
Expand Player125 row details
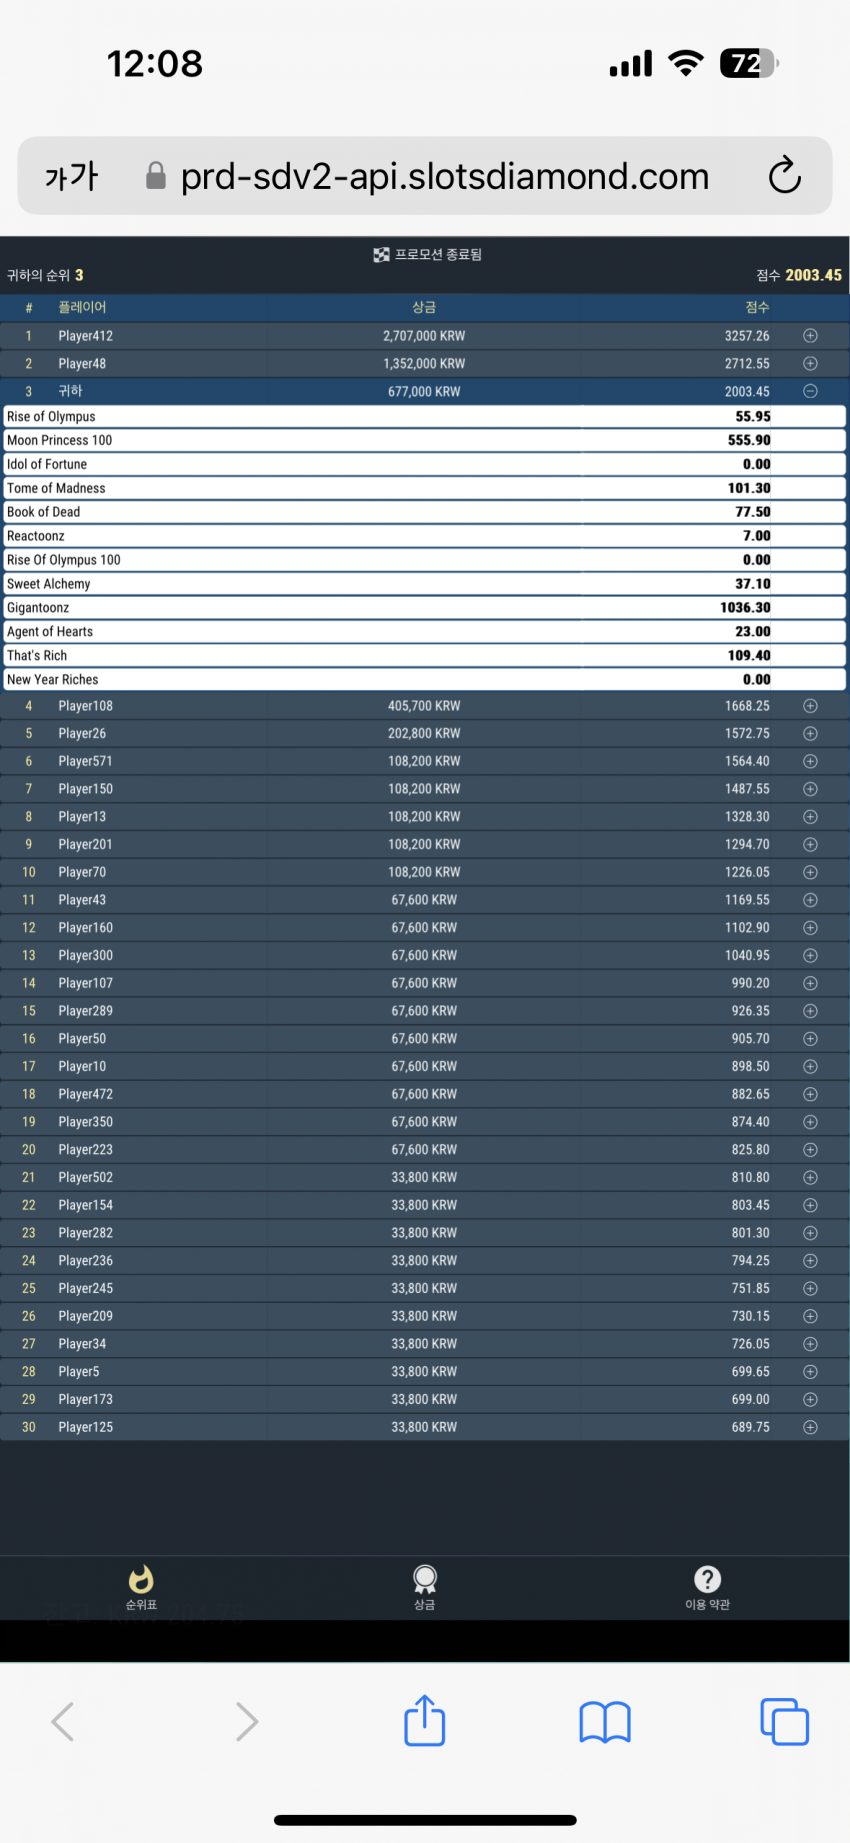pyautogui.click(x=810, y=1427)
